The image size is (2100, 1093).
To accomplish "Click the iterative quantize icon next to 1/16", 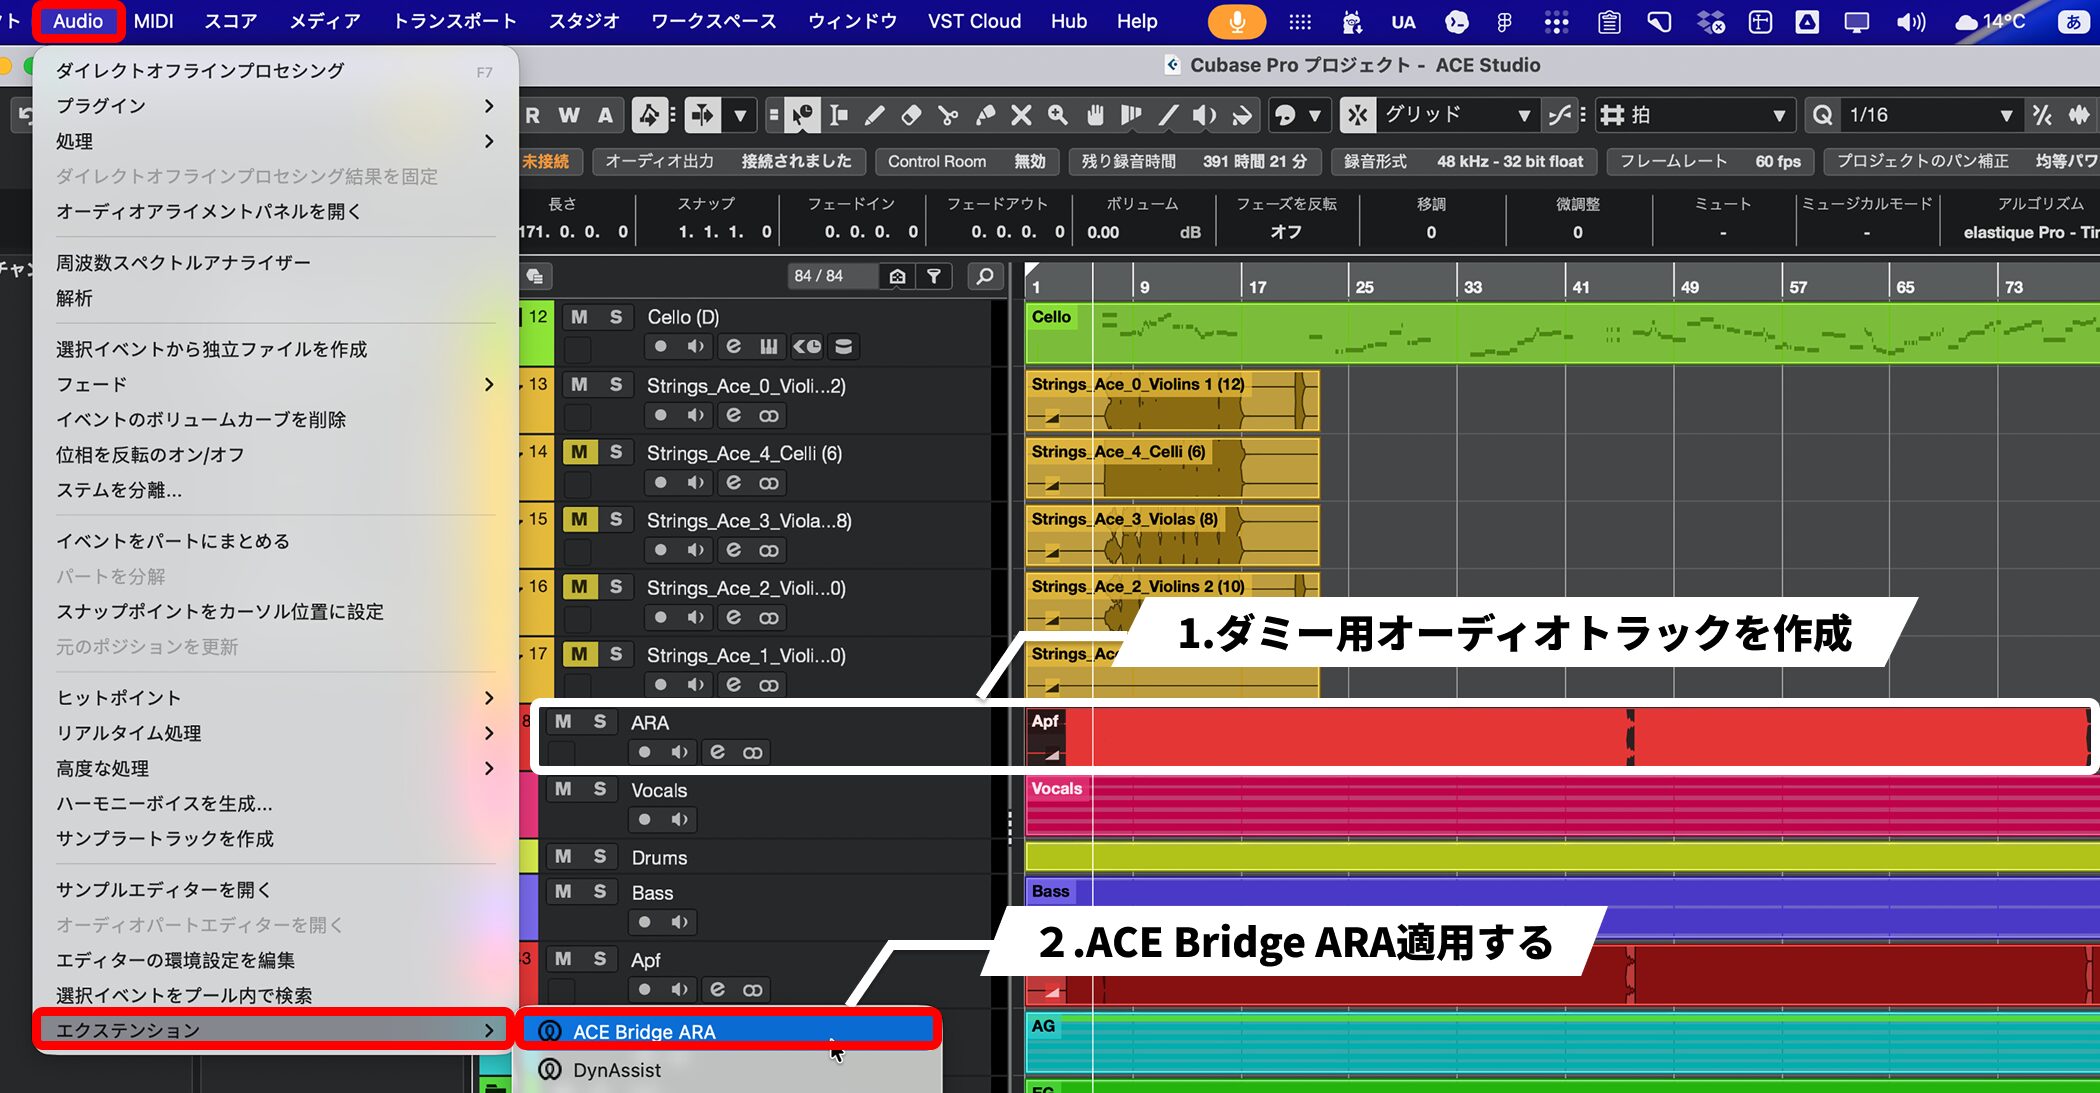I will [x=2042, y=116].
